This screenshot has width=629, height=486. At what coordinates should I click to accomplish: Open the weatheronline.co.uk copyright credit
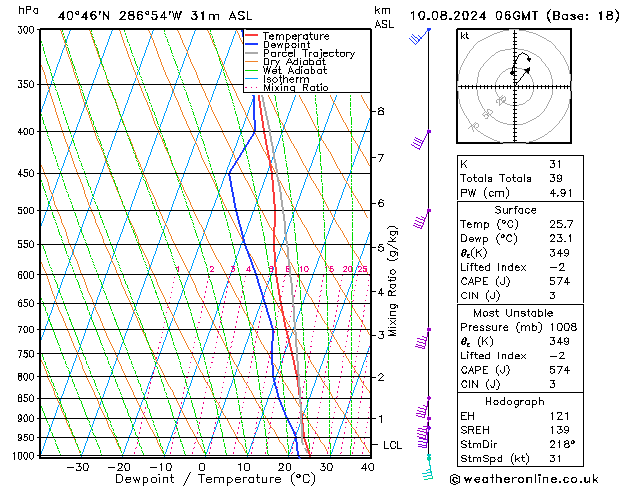524,479
